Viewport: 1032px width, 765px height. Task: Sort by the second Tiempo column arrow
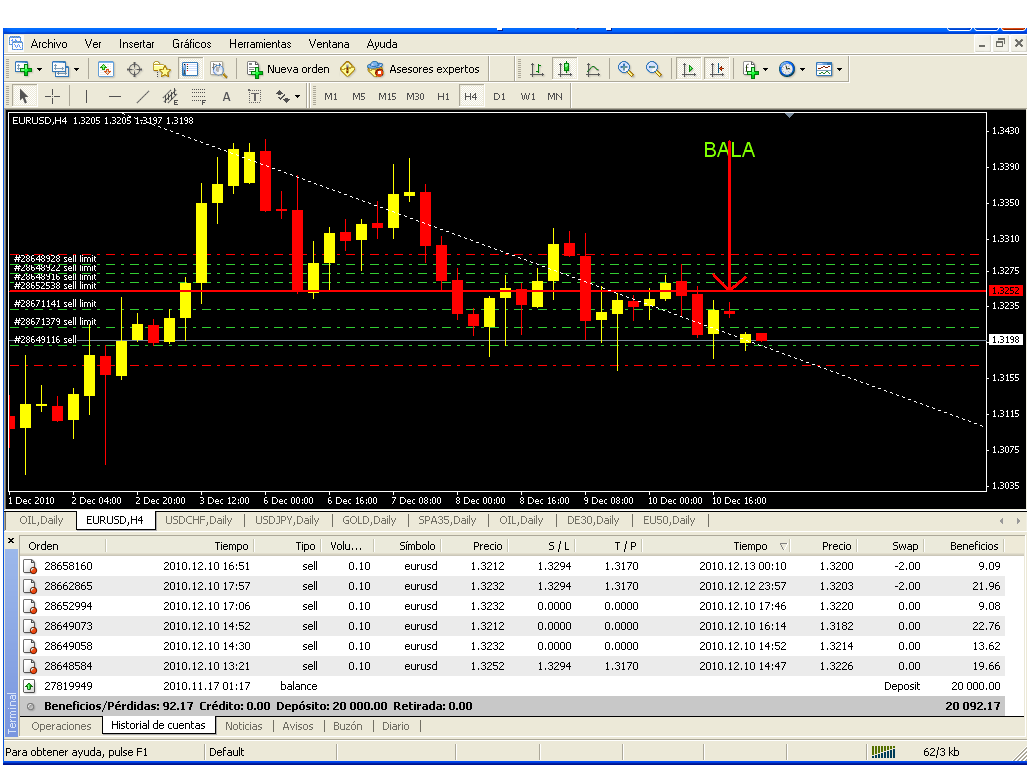point(783,546)
